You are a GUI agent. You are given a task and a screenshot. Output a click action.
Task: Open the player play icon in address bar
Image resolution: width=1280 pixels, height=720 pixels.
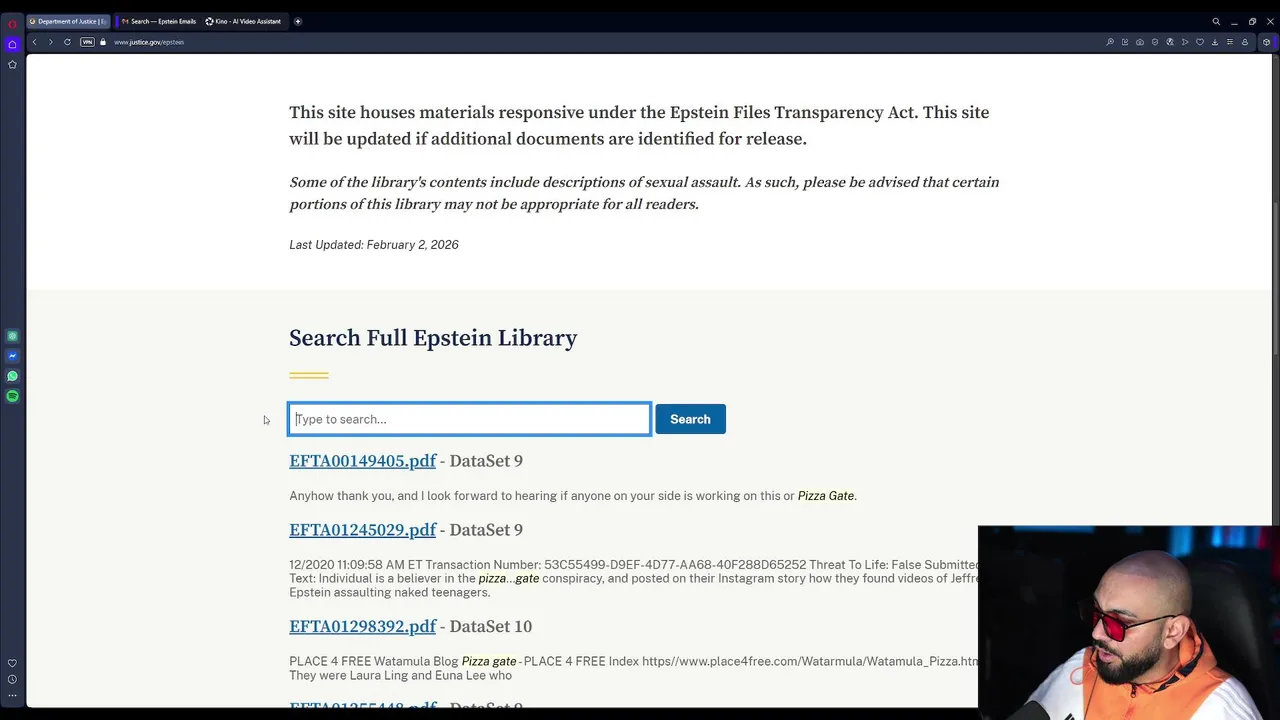click(1185, 42)
